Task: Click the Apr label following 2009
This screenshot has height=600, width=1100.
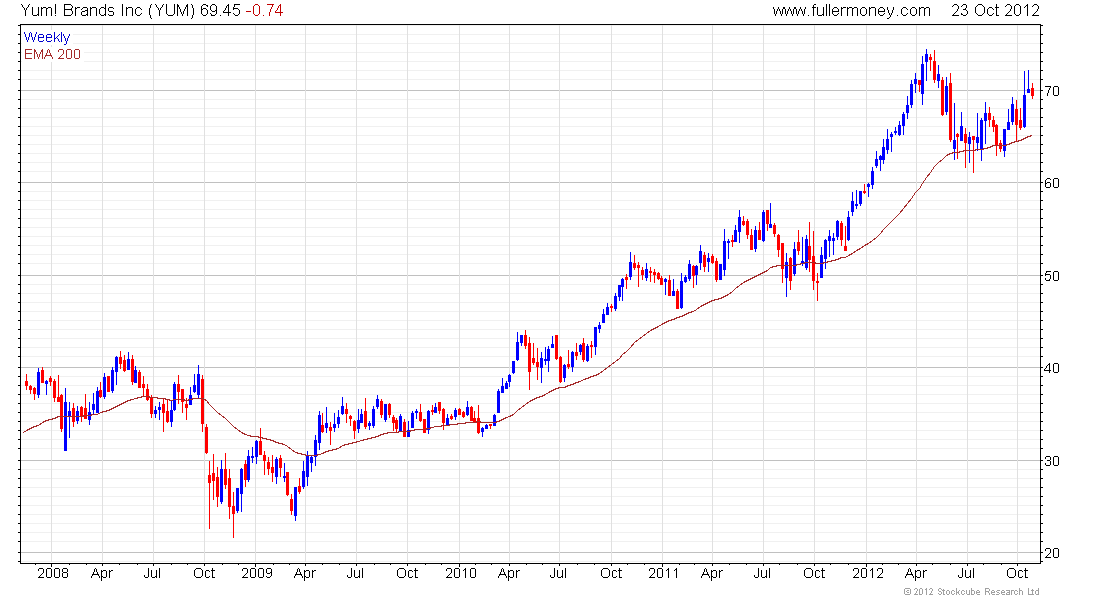Action: 304,573
